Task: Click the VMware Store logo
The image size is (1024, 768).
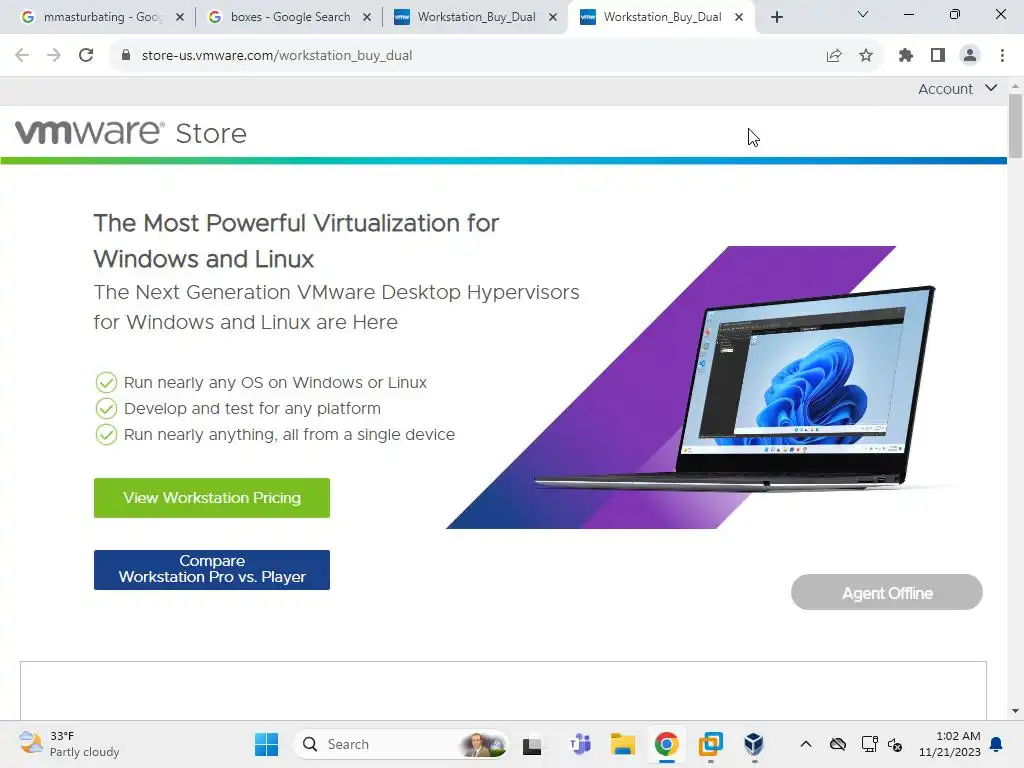Action: coord(131,133)
